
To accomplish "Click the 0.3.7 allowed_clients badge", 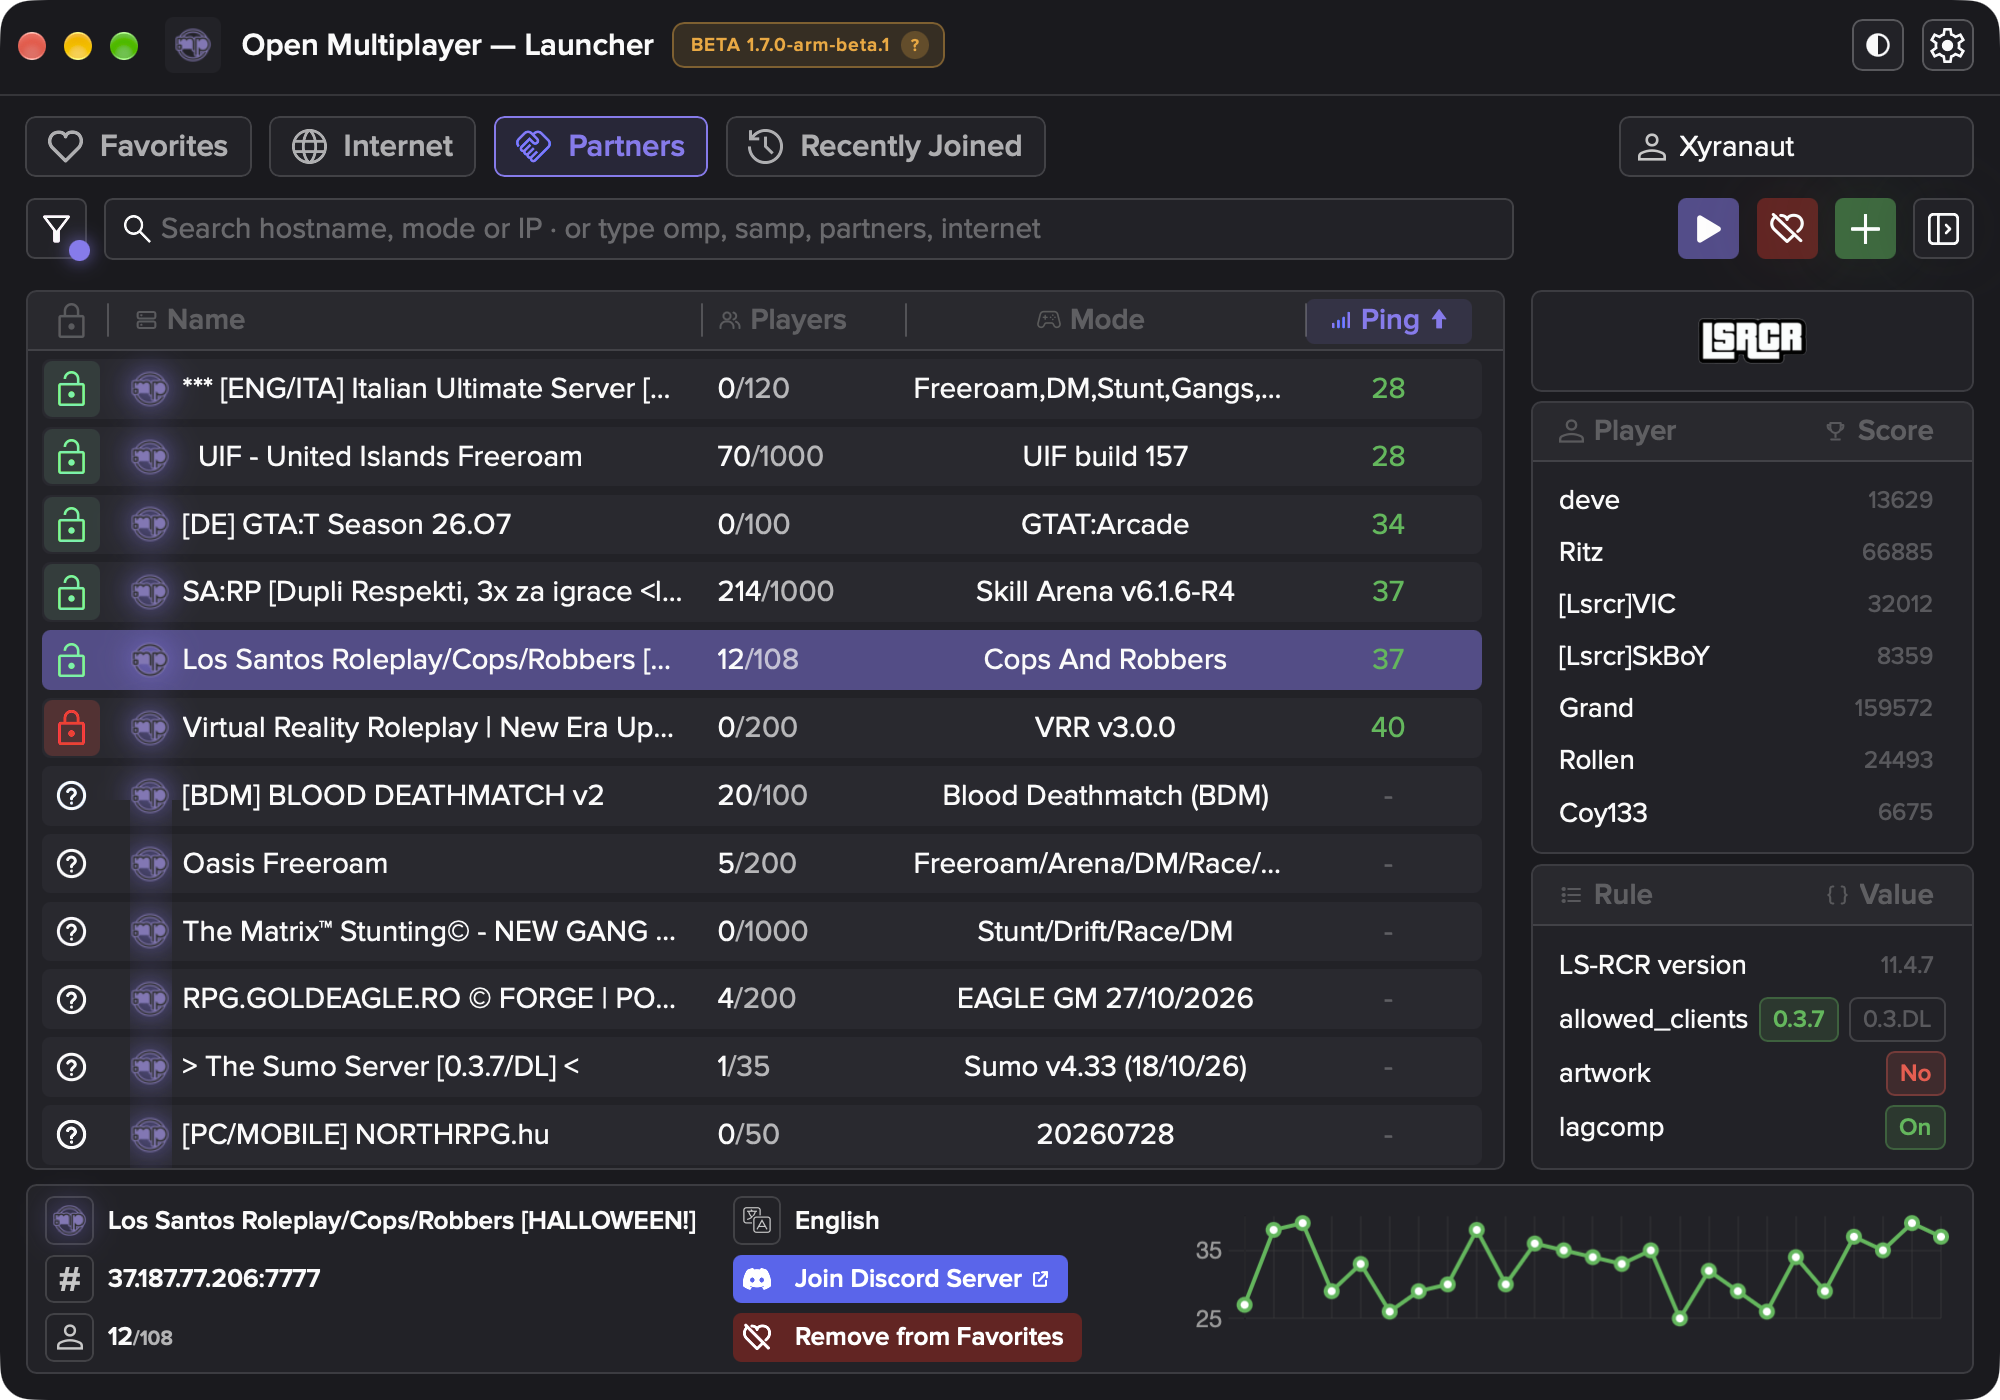I will click(x=1798, y=1019).
